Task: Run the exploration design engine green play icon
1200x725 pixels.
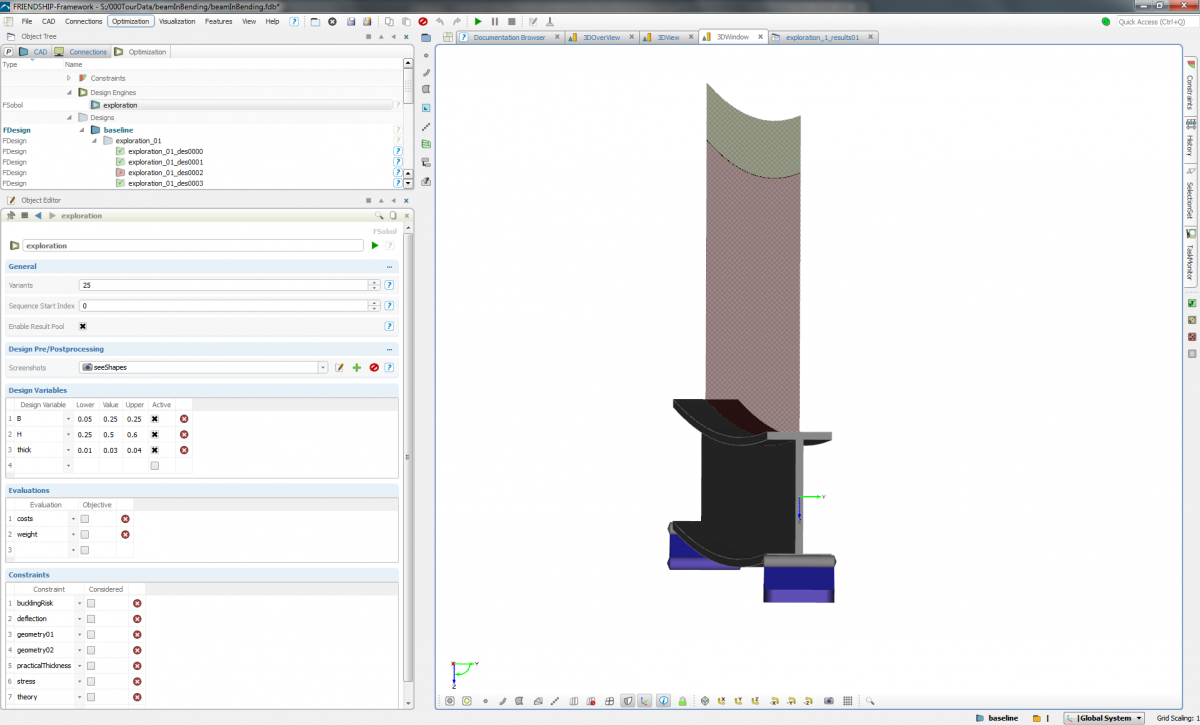Action: pyautogui.click(x=375, y=245)
